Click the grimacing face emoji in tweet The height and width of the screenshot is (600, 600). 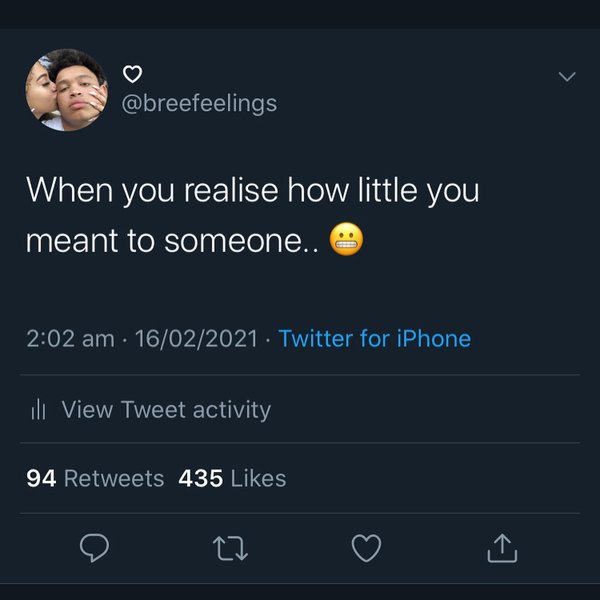(x=347, y=242)
